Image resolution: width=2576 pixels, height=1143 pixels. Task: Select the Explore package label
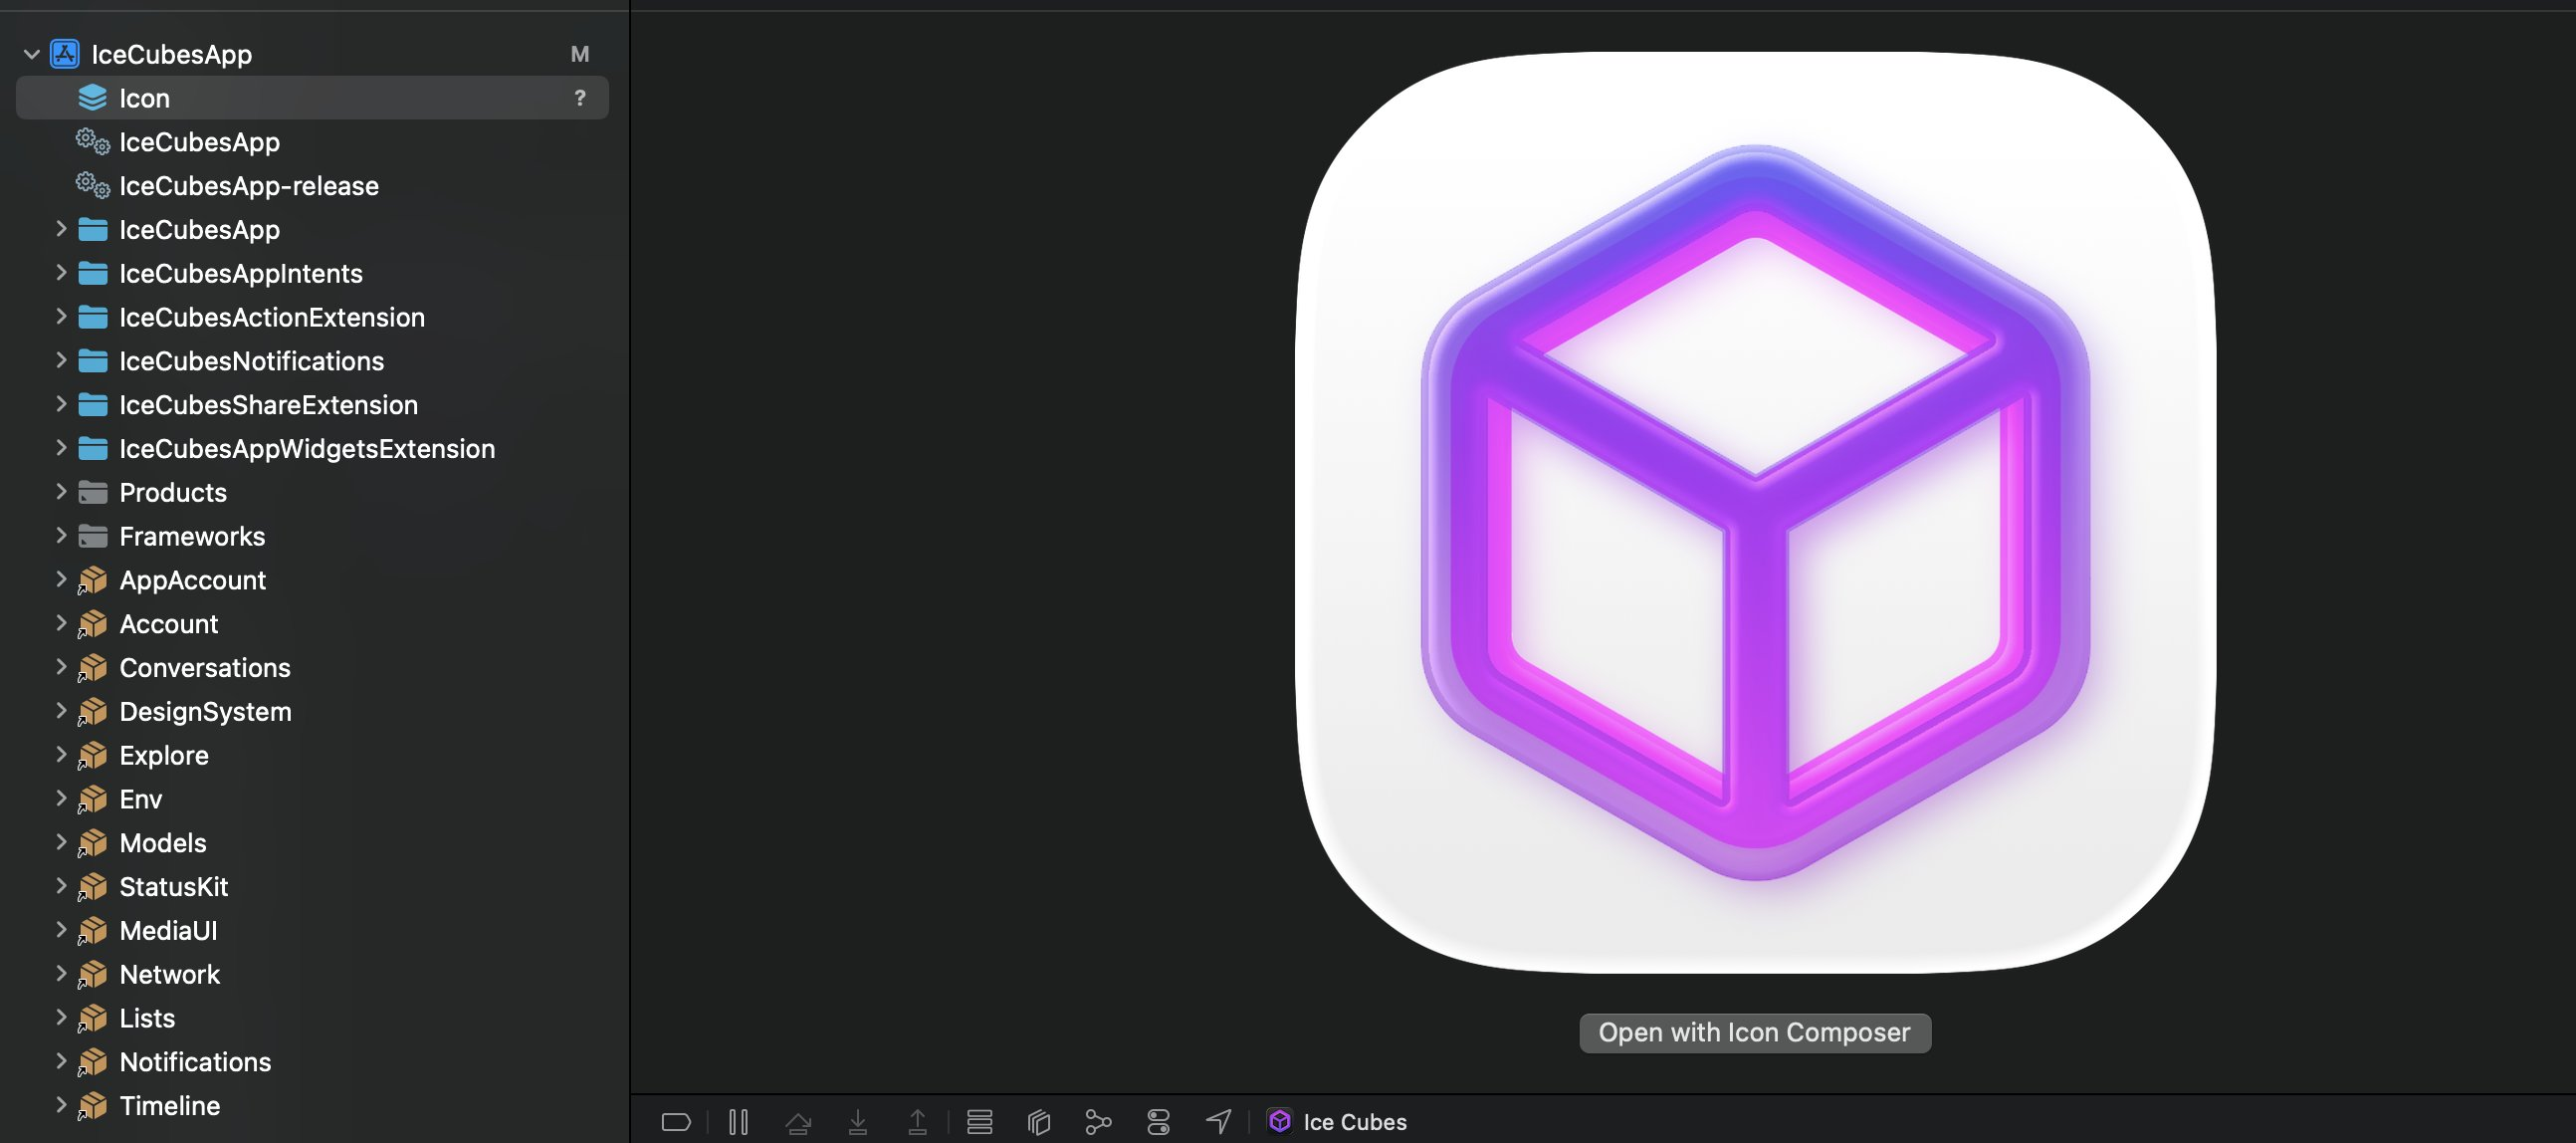pos(164,756)
